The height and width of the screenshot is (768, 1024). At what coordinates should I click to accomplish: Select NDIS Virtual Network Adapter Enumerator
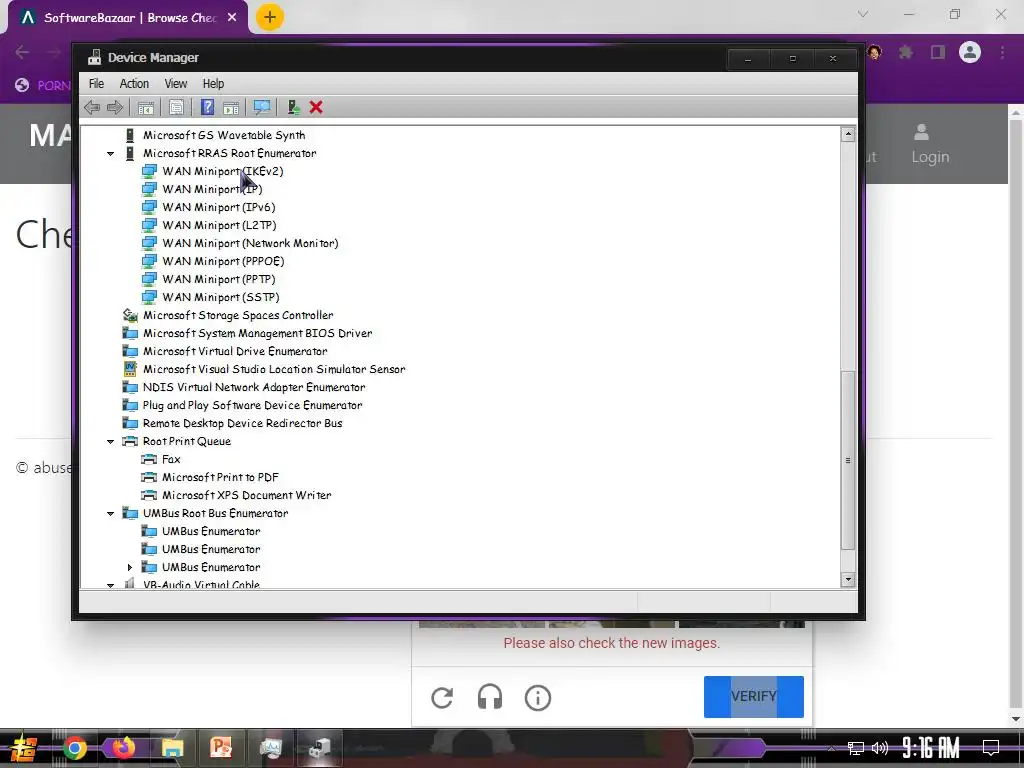pos(254,387)
